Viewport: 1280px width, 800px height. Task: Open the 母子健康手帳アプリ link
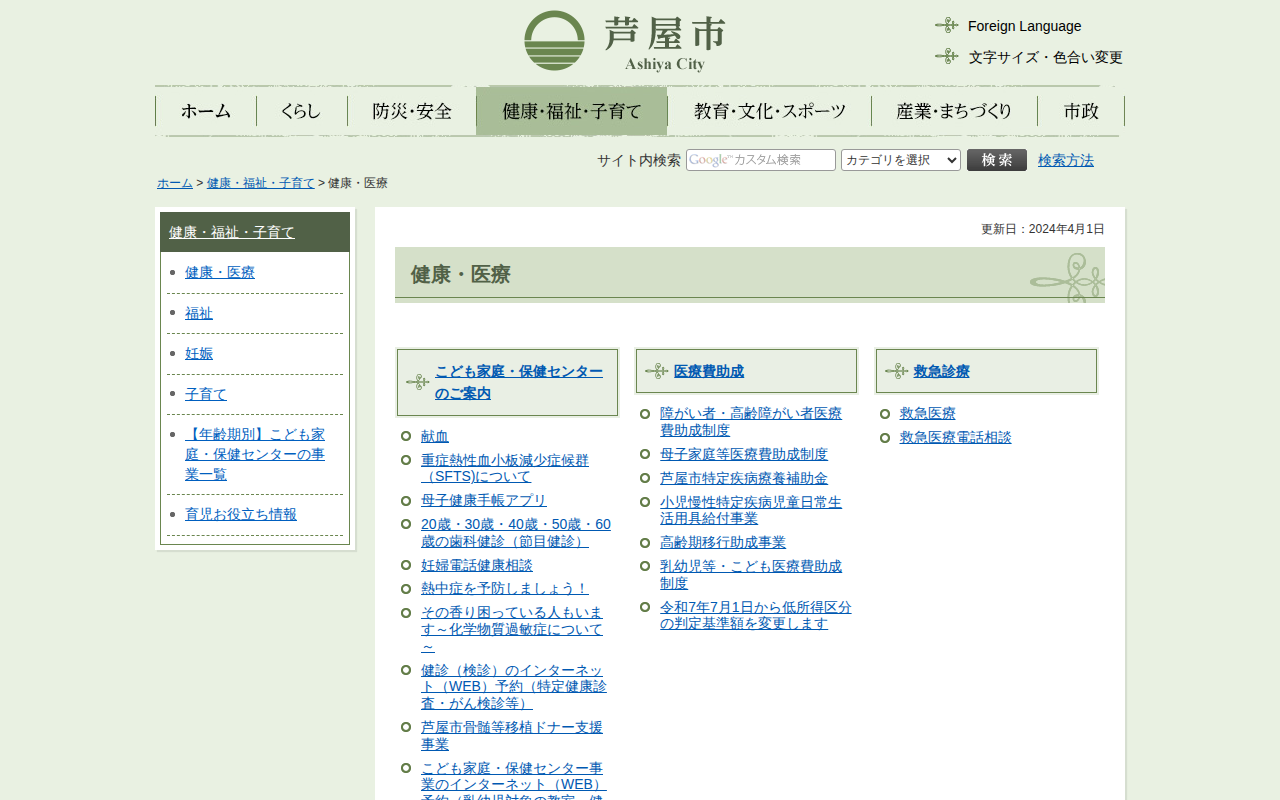click(484, 500)
